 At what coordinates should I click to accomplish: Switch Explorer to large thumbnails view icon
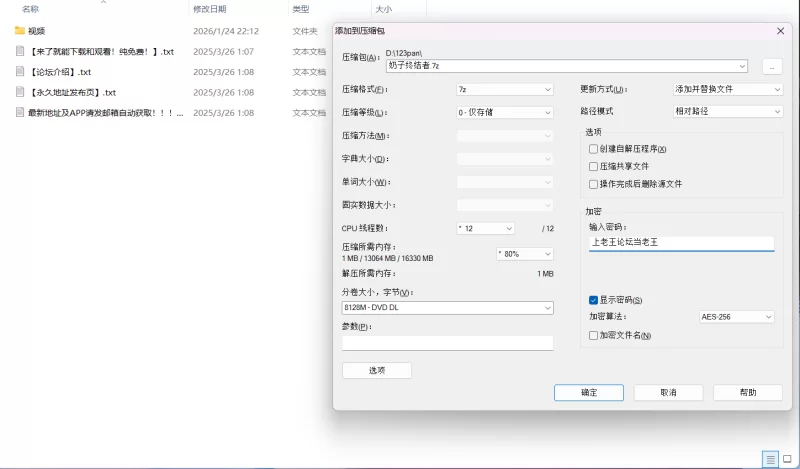[x=787, y=459]
